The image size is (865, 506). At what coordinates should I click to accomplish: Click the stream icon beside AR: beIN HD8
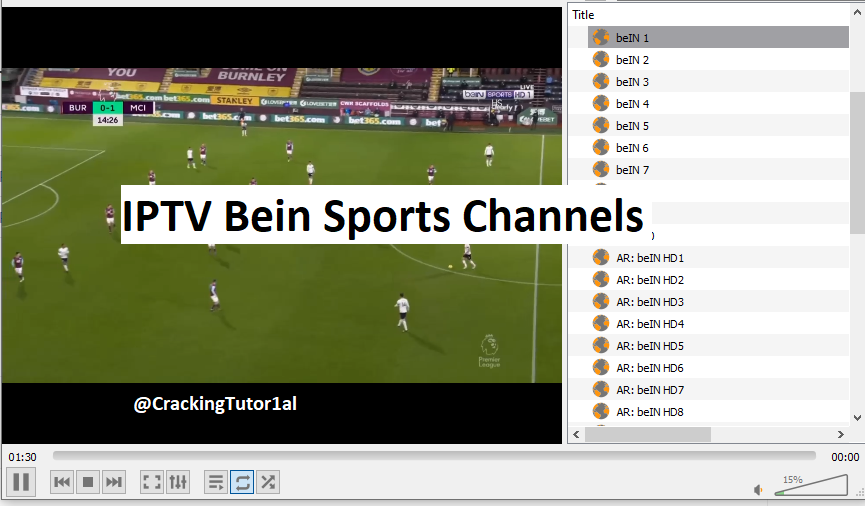pyautogui.click(x=601, y=412)
